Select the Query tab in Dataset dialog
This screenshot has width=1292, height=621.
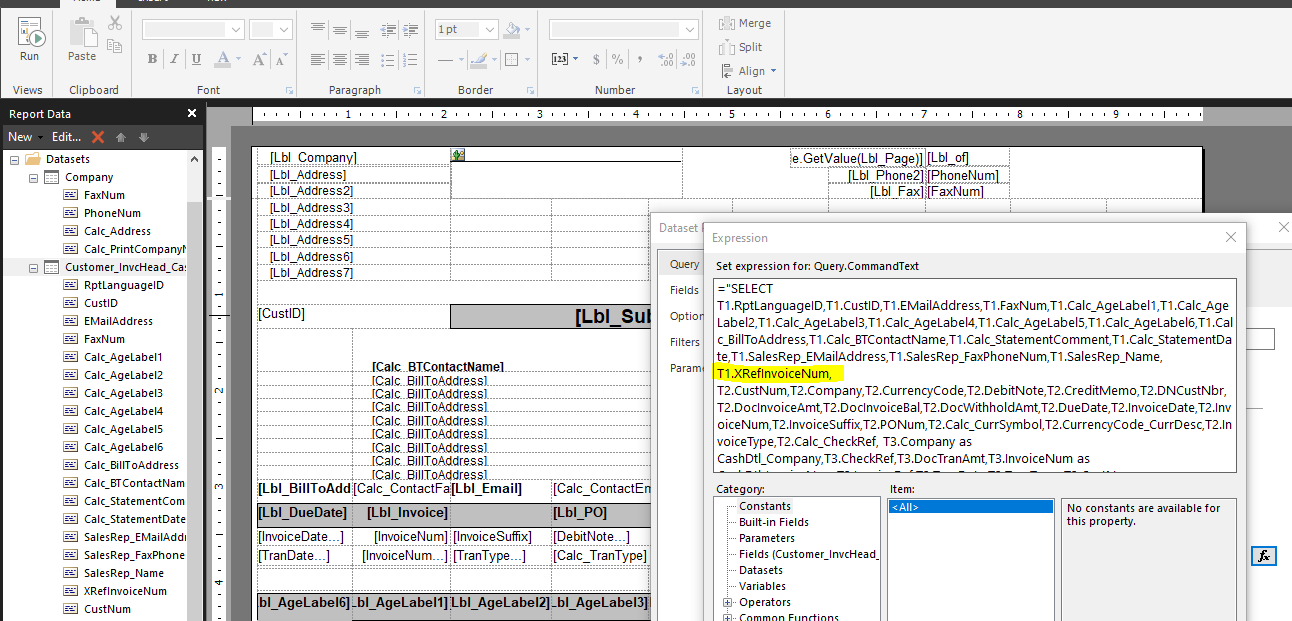click(684, 264)
